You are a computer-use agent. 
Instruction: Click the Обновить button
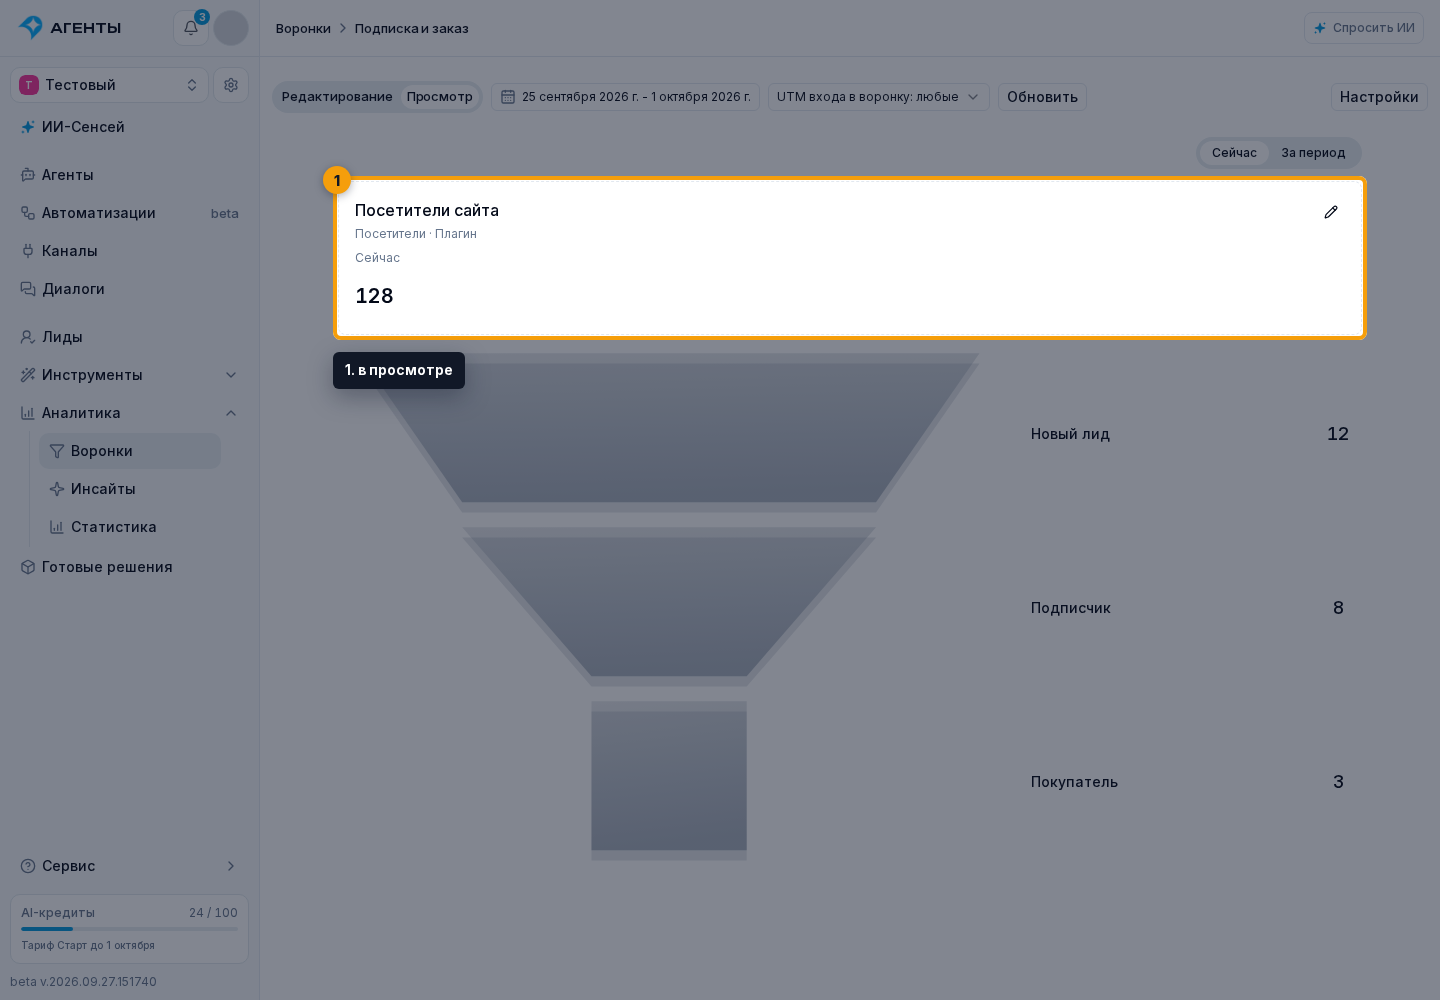pos(1042,97)
